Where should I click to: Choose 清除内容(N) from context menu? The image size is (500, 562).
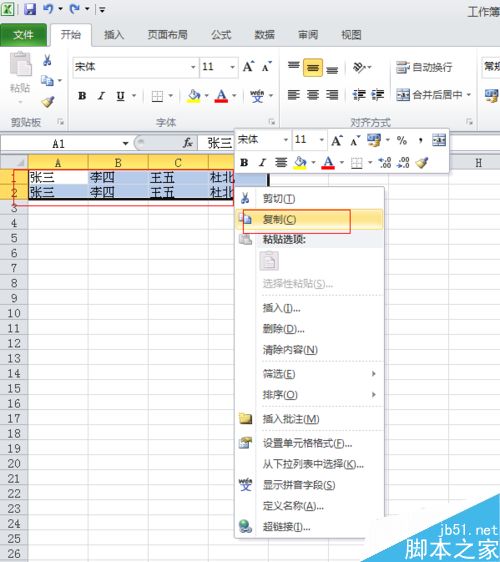click(310, 349)
